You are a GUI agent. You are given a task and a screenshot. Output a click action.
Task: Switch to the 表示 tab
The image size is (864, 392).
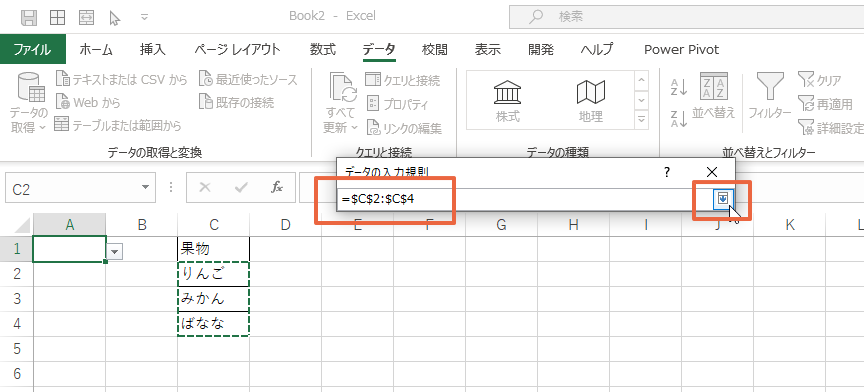(x=488, y=50)
